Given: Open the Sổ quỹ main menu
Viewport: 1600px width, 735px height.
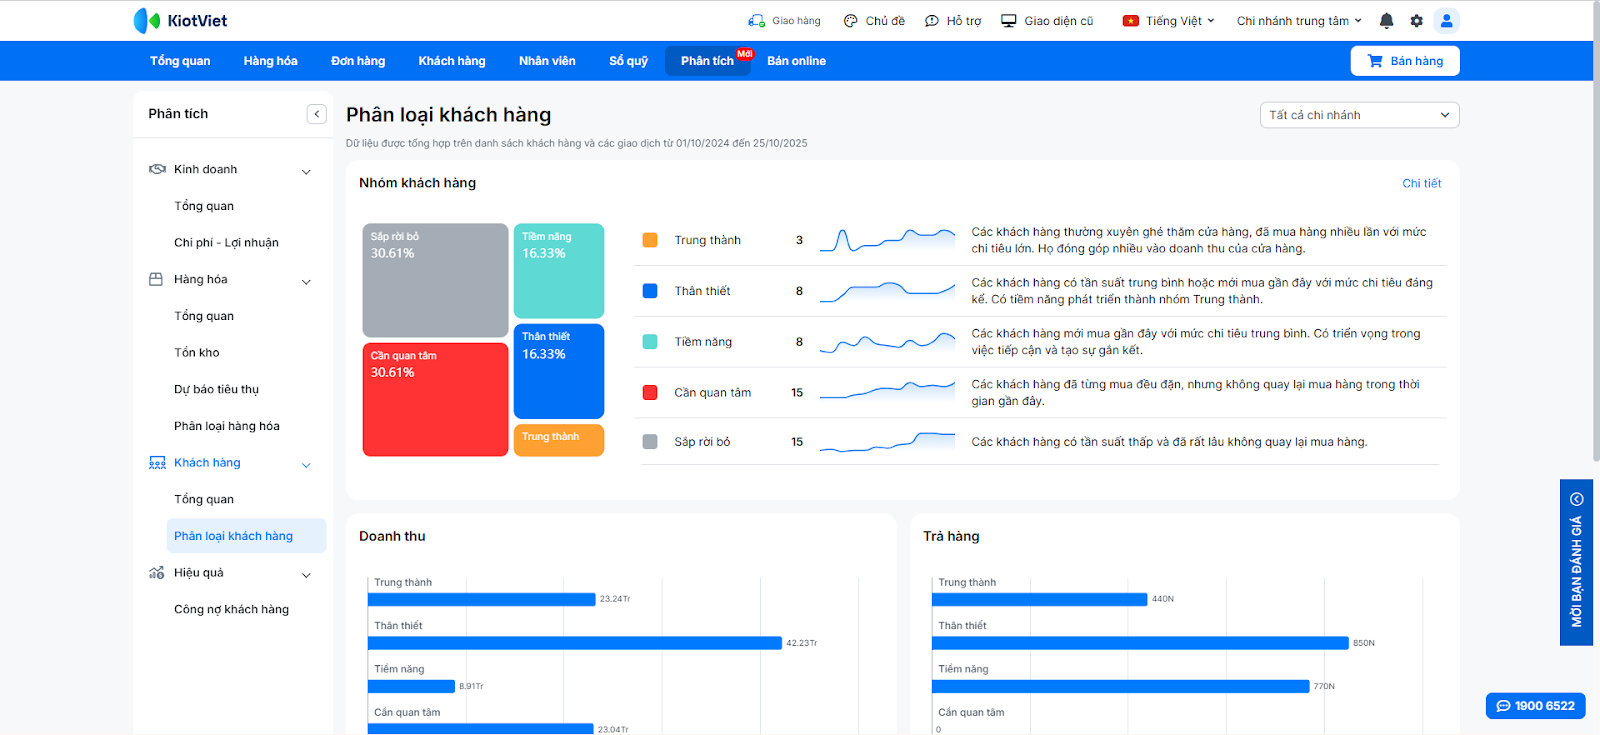Looking at the screenshot, I should tap(629, 61).
